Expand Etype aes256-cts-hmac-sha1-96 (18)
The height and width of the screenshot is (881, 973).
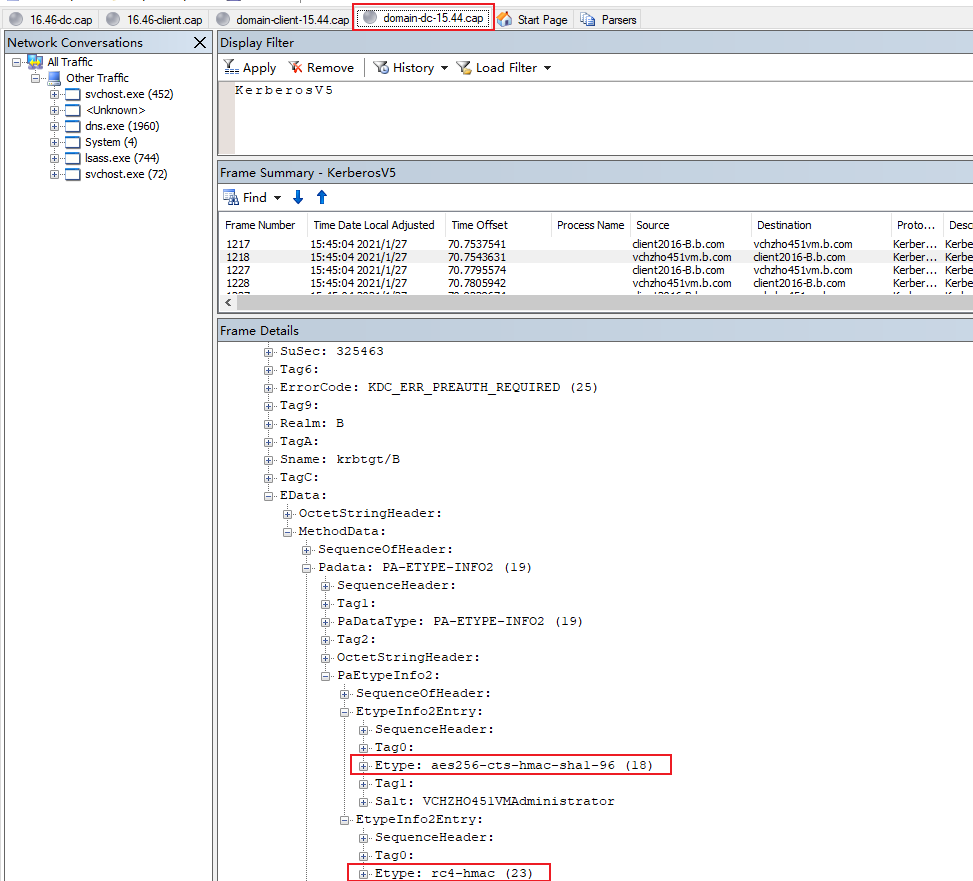[364, 766]
